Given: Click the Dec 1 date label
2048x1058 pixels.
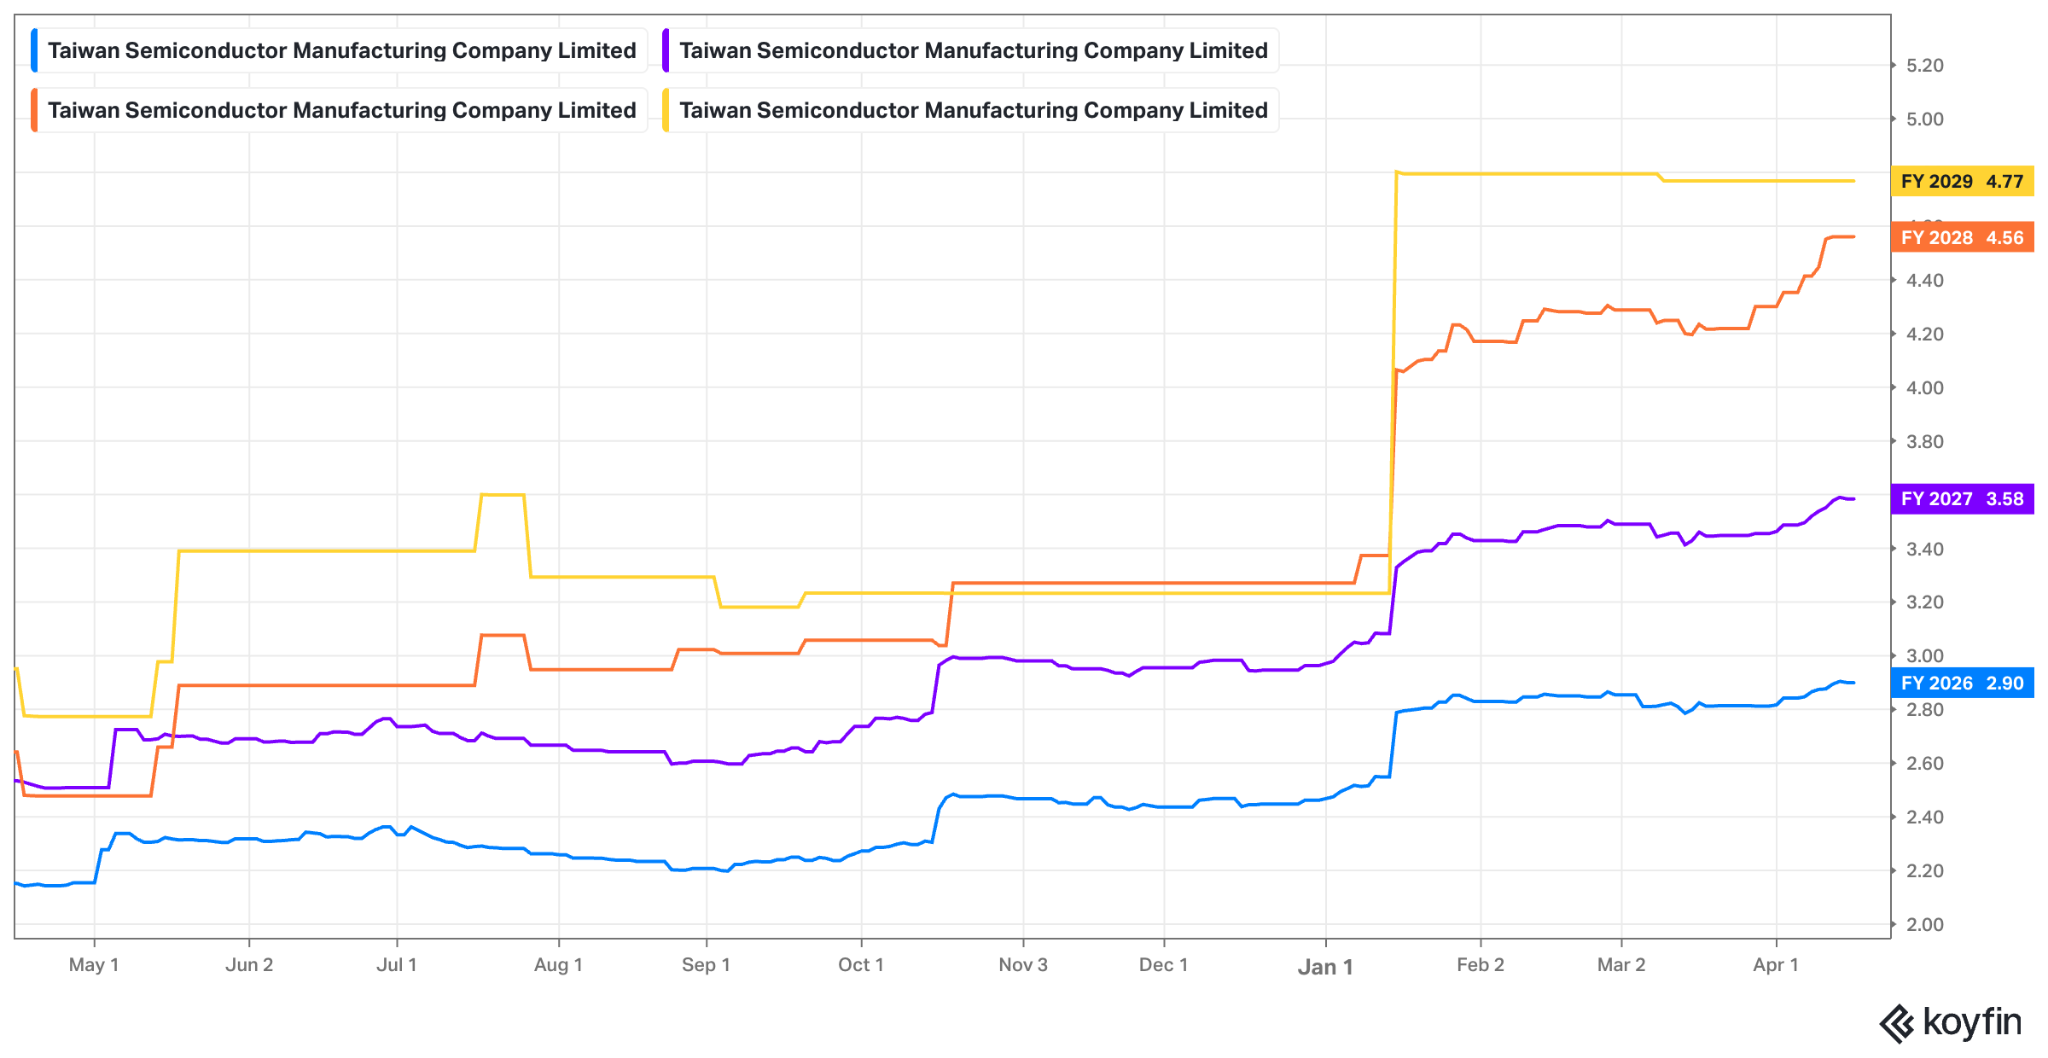Looking at the screenshot, I should coord(1164,965).
